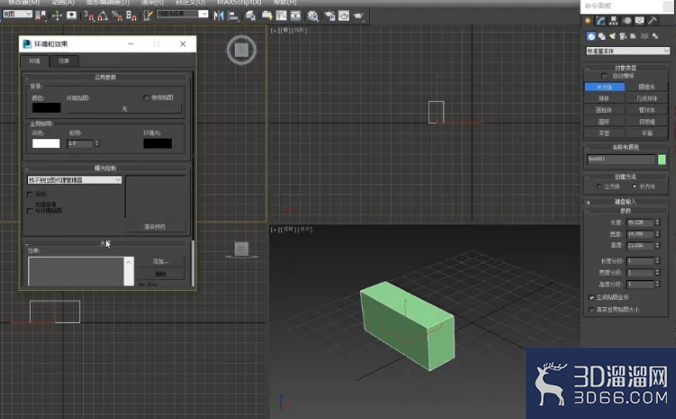Open the background Color swatch
The width and height of the screenshot is (676, 419).
click(47, 108)
